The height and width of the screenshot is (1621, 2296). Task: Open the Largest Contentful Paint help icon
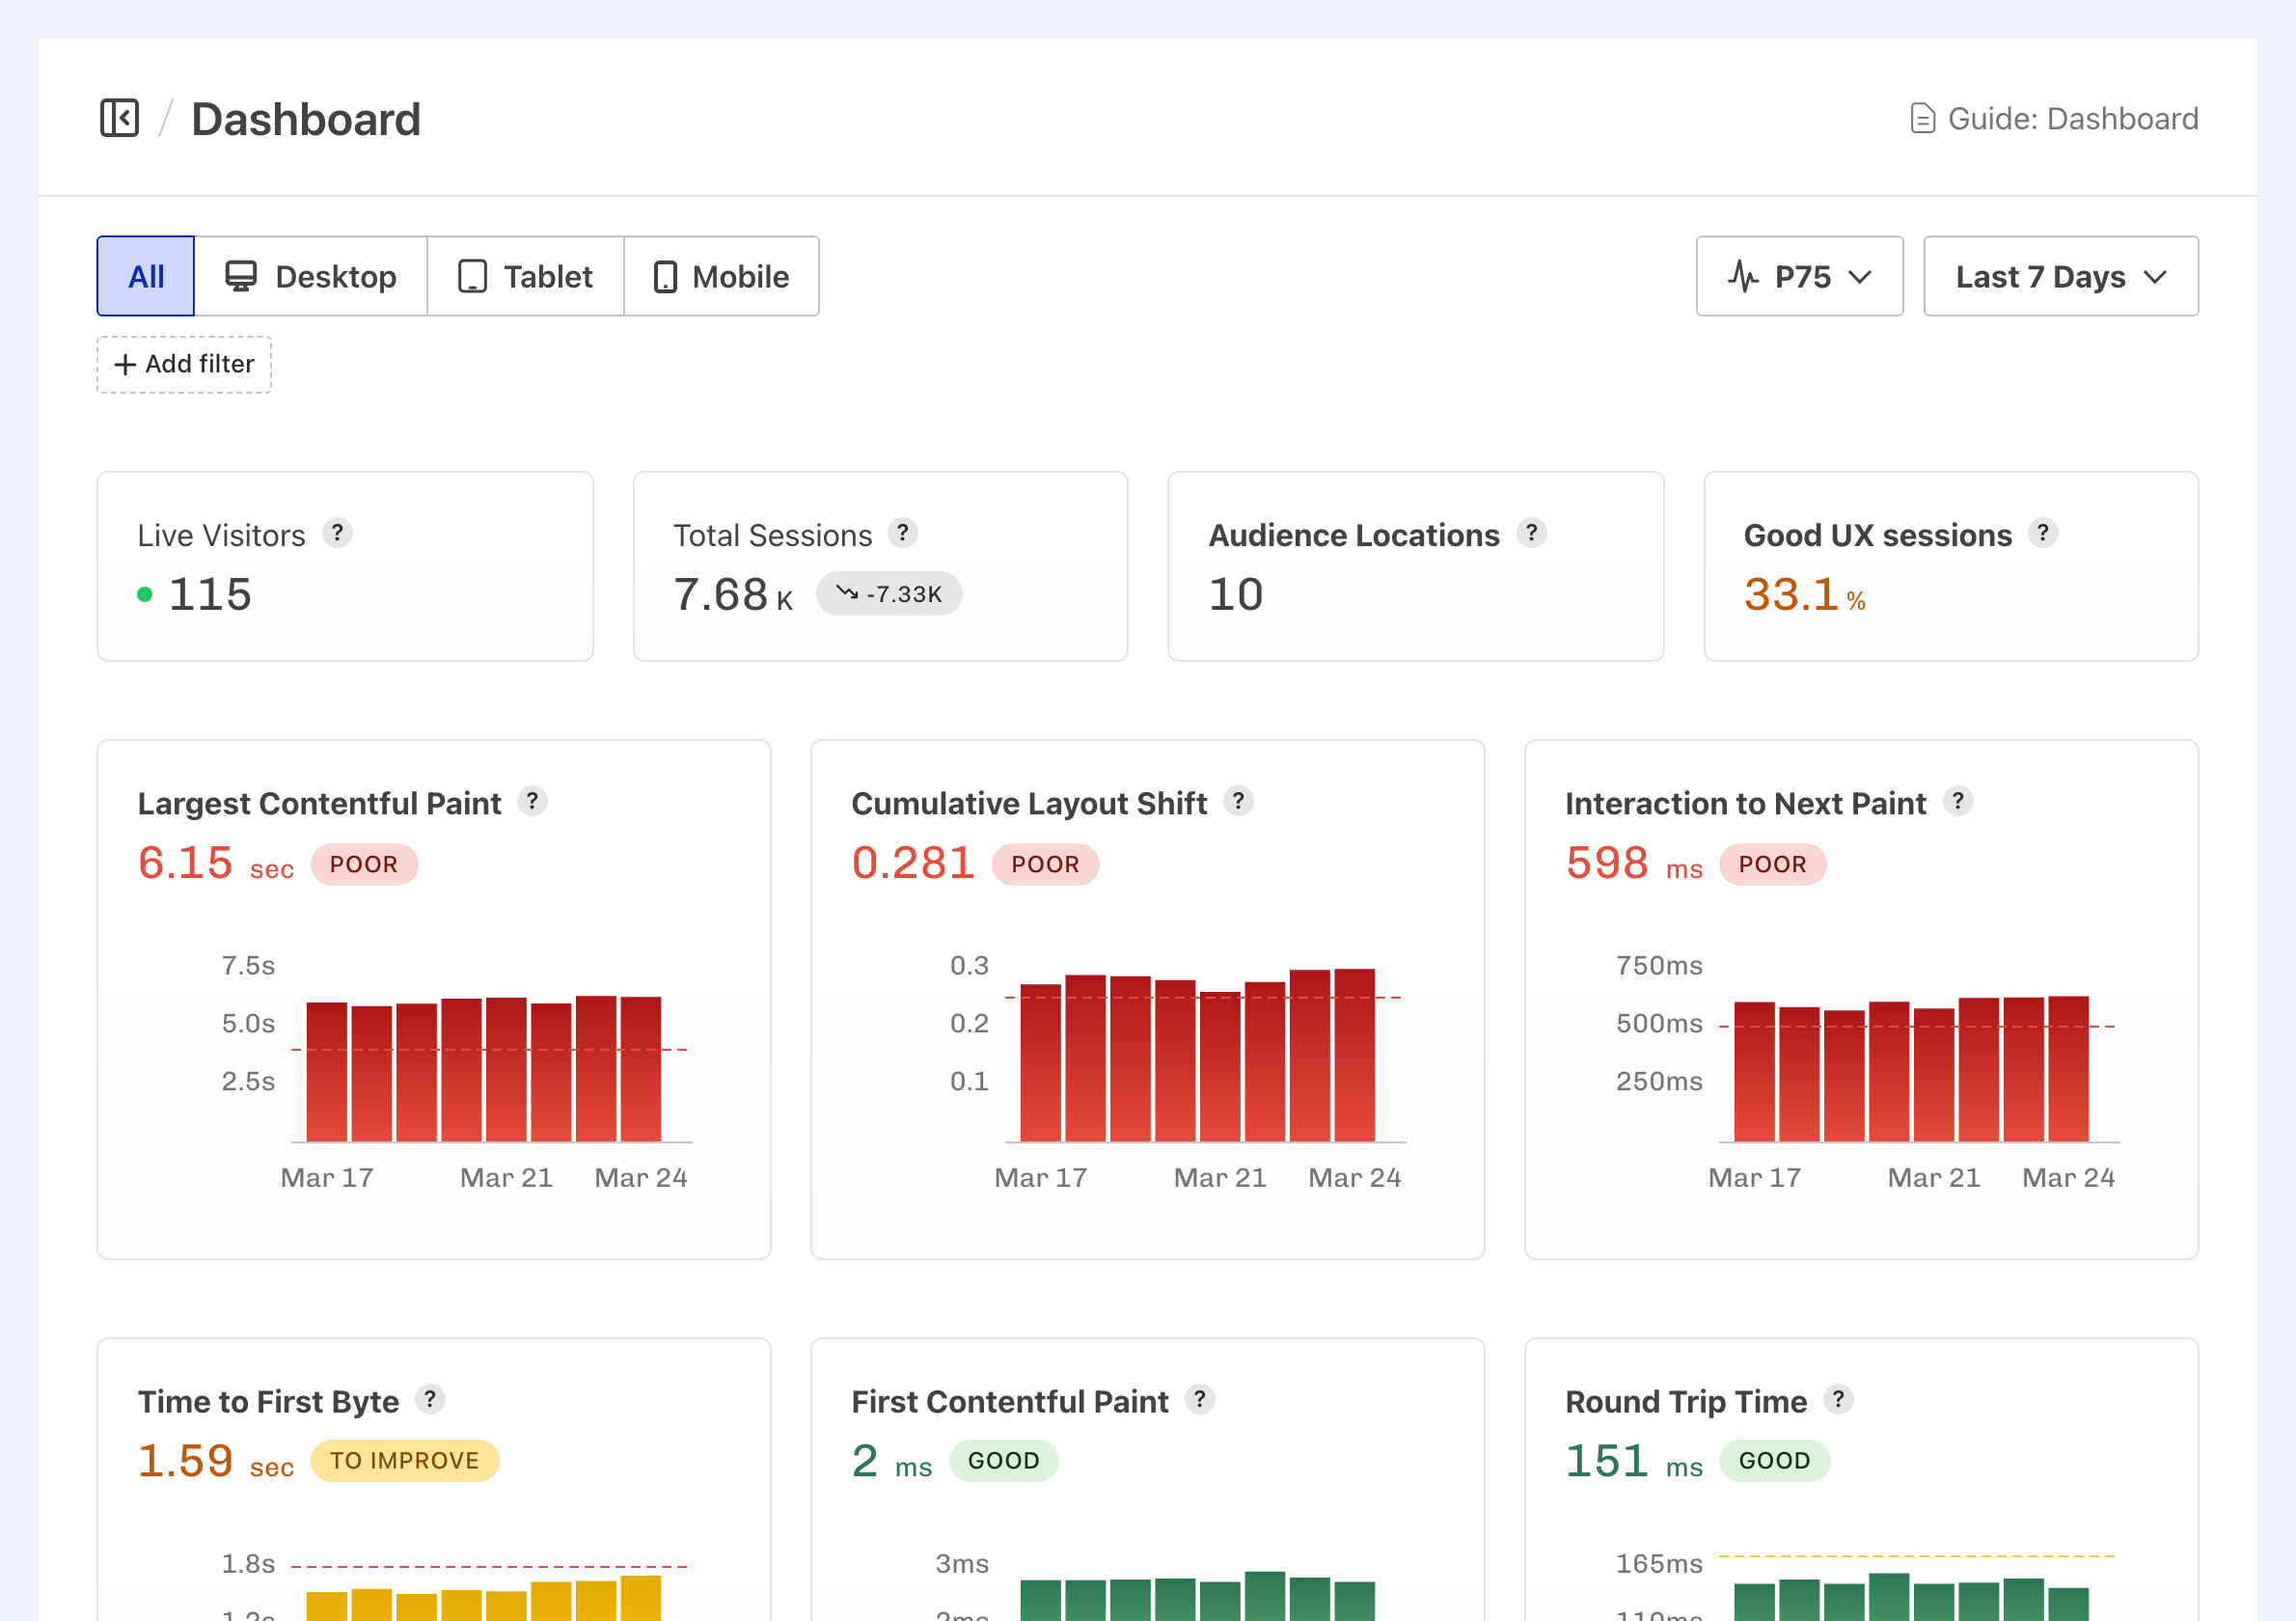coord(533,801)
